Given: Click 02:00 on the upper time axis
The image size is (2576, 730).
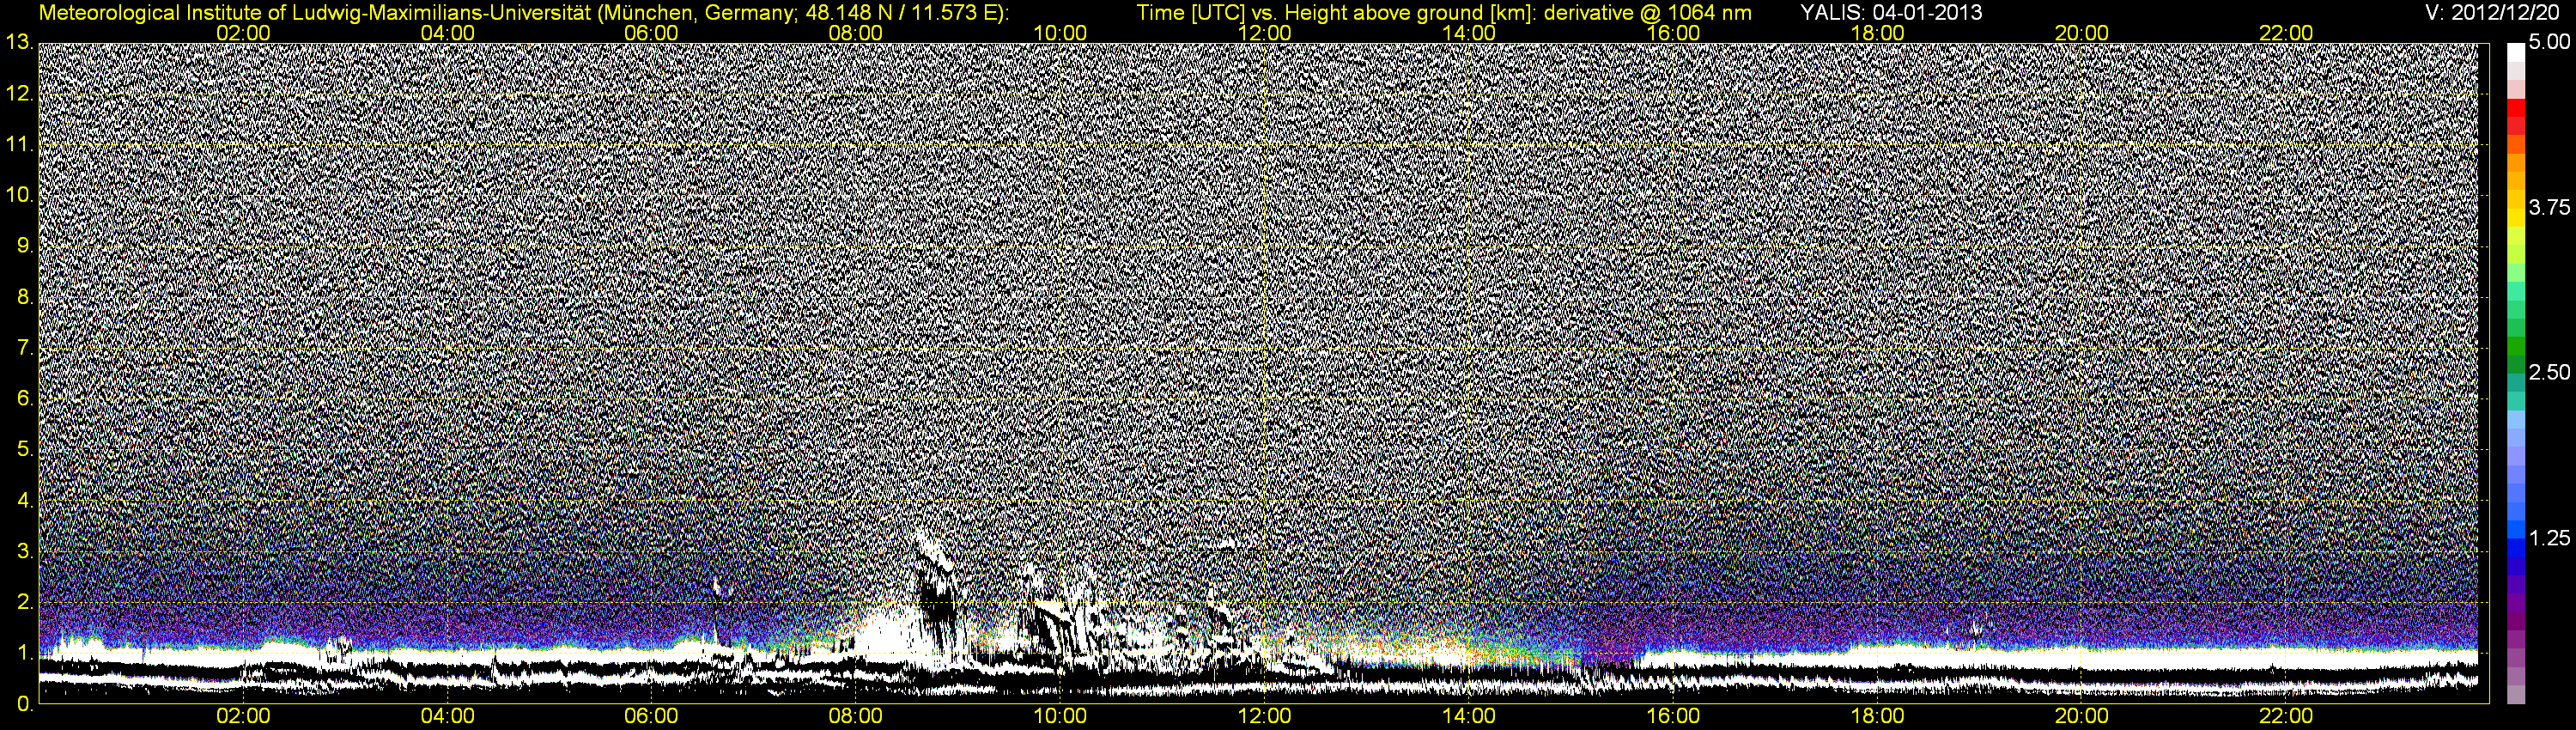Looking at the screenshot, I should [243, 33].
